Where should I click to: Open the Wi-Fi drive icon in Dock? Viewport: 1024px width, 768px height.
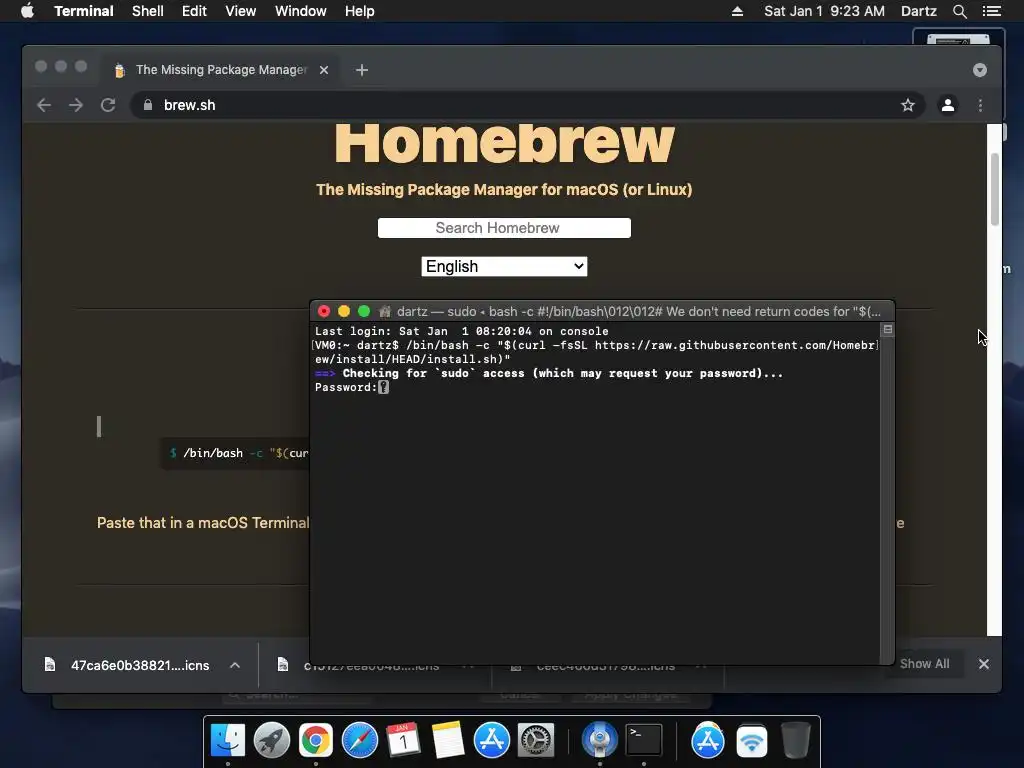752,741
